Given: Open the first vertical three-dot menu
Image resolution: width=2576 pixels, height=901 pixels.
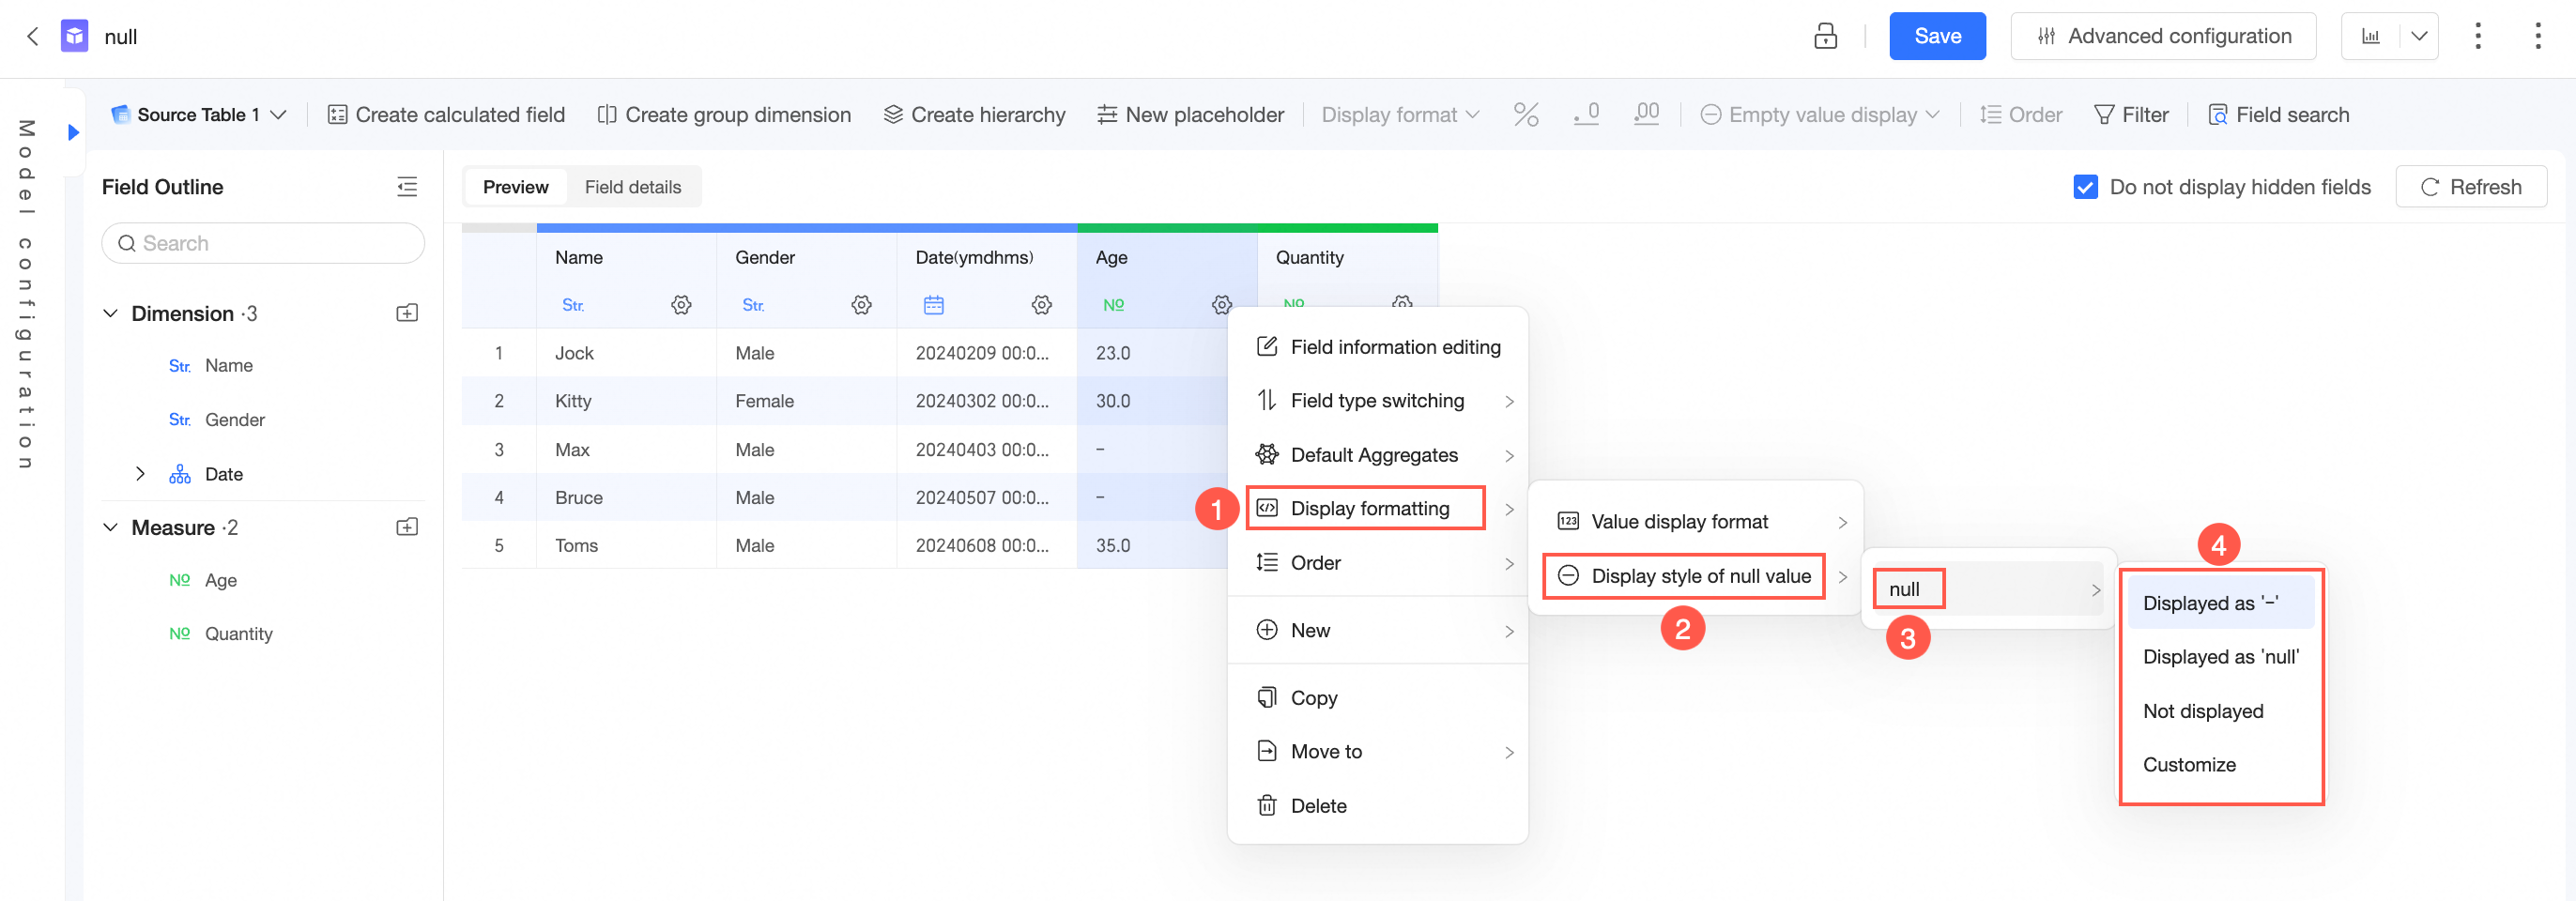Looking at the screenshot, I should [x=2477, y=37].
